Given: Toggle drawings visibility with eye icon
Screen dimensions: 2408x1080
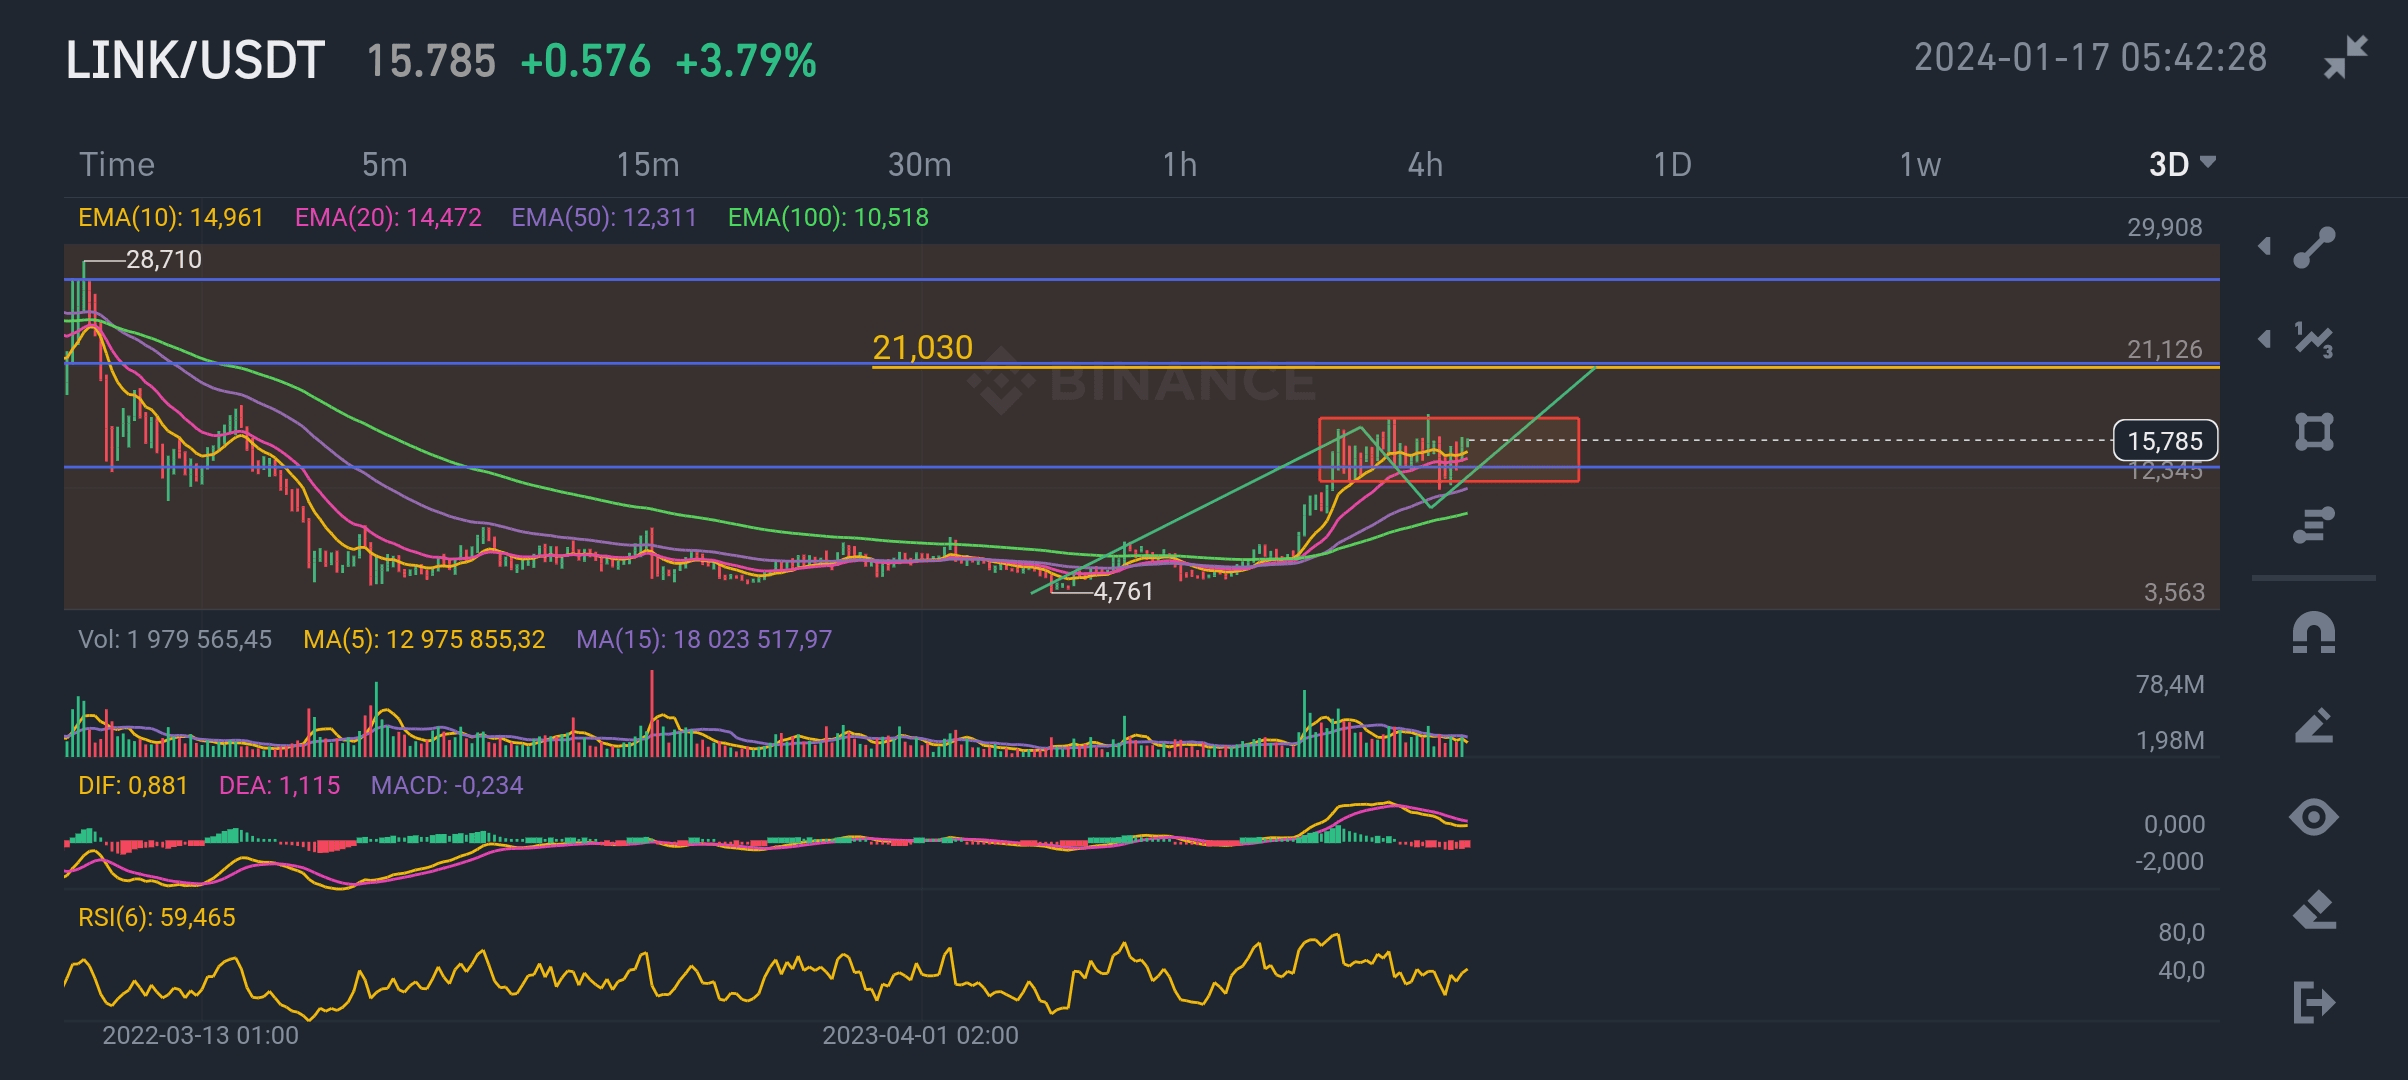Looking at the screenshot, I should [2314, 818].
